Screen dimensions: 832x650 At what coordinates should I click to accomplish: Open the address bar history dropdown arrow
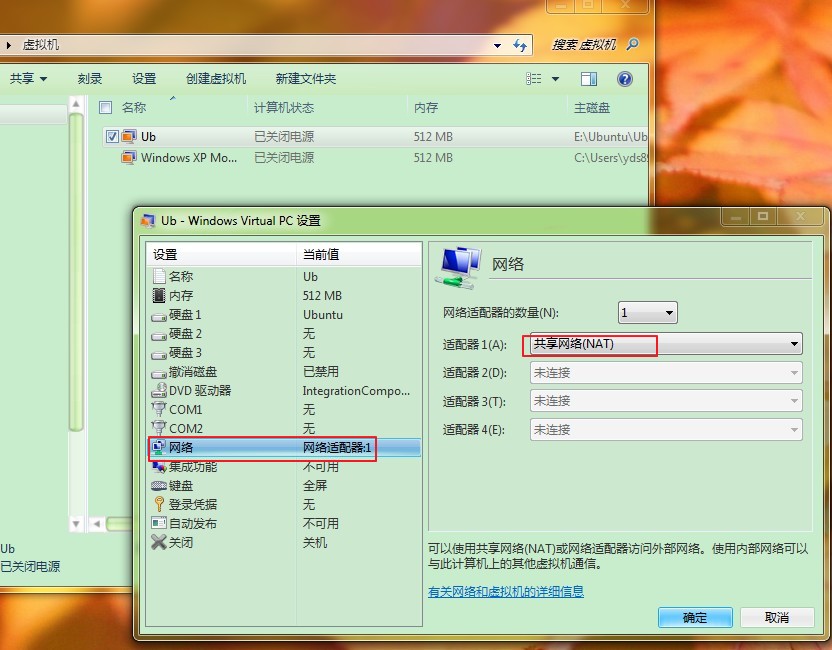click(497, 46)
